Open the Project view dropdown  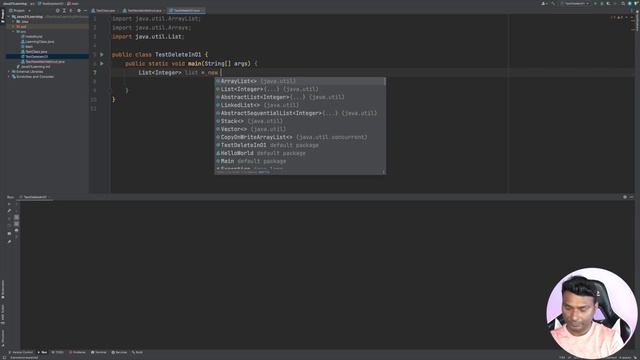(20, 11)
